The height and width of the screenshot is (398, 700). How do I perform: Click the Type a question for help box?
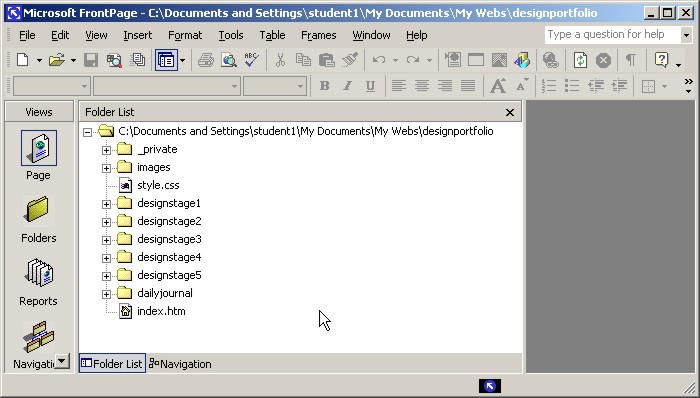tap(612, 34)
